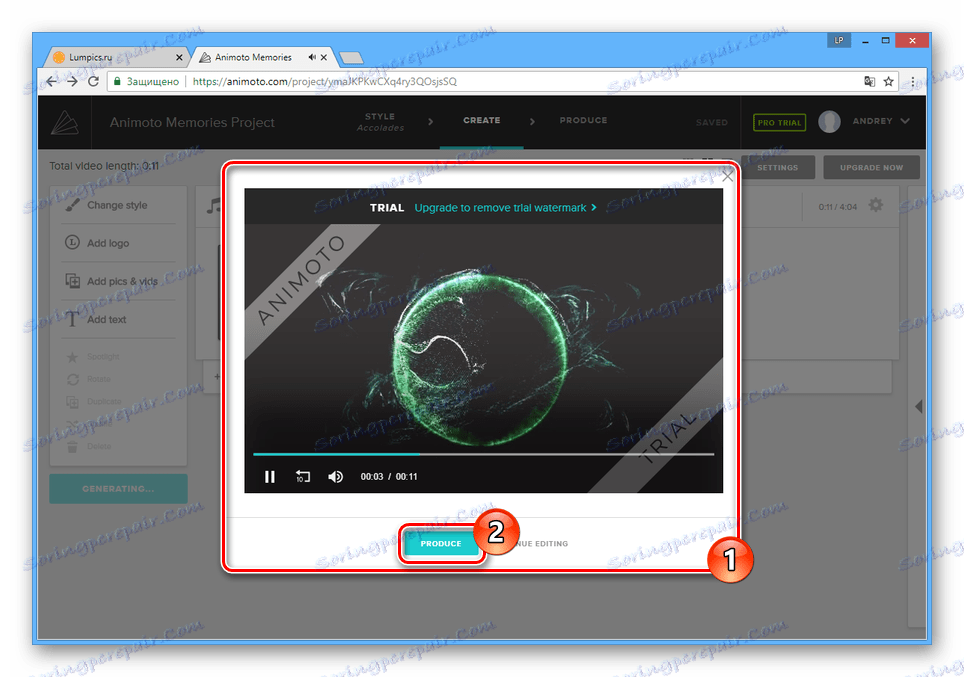
Task: Click the Animoto logo icon
Action: [x=65, y=122]
